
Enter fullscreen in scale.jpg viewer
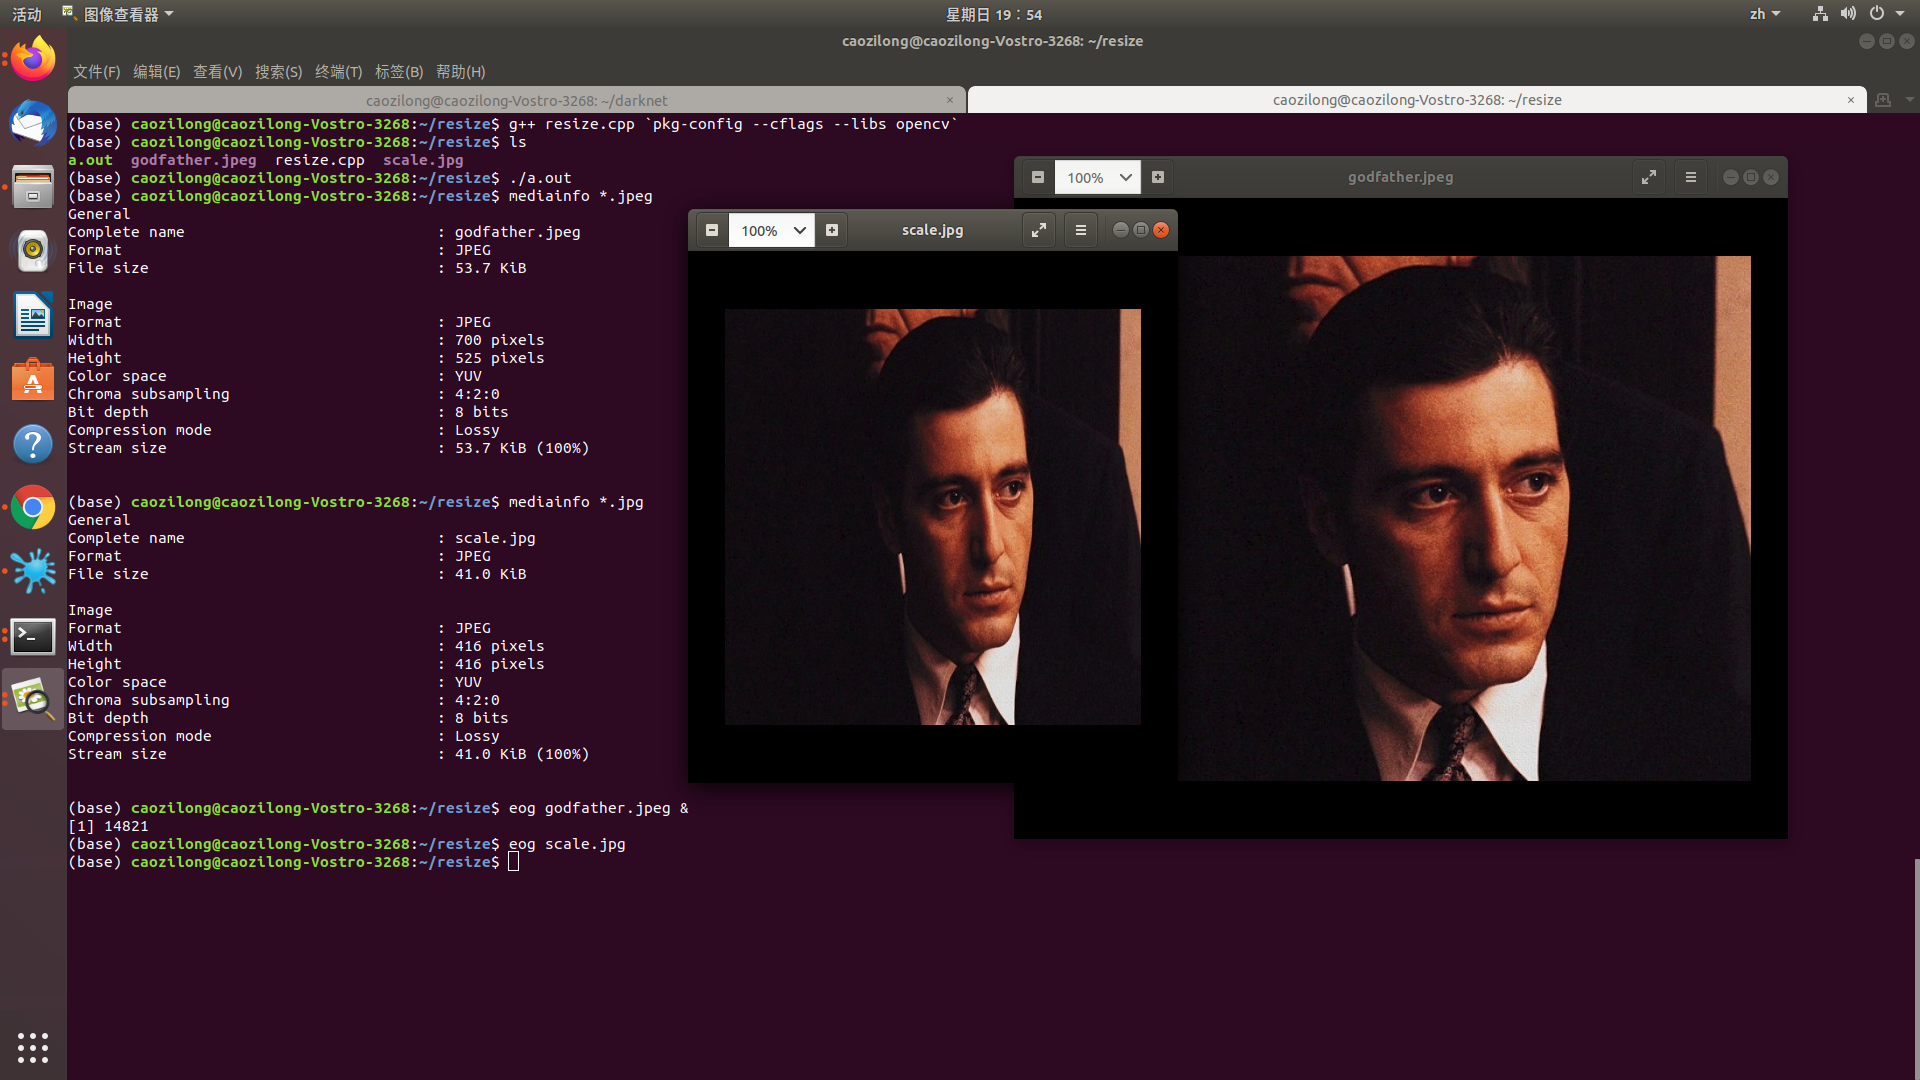(1039, 230)
